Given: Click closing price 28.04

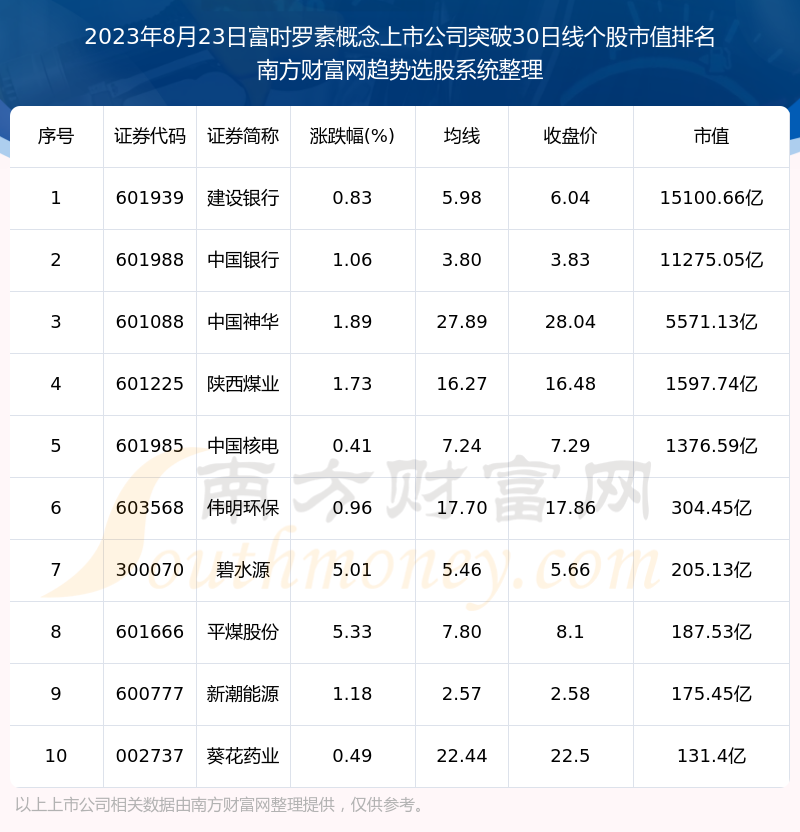Looking at the screenshot, I should (x=570, y=322).
